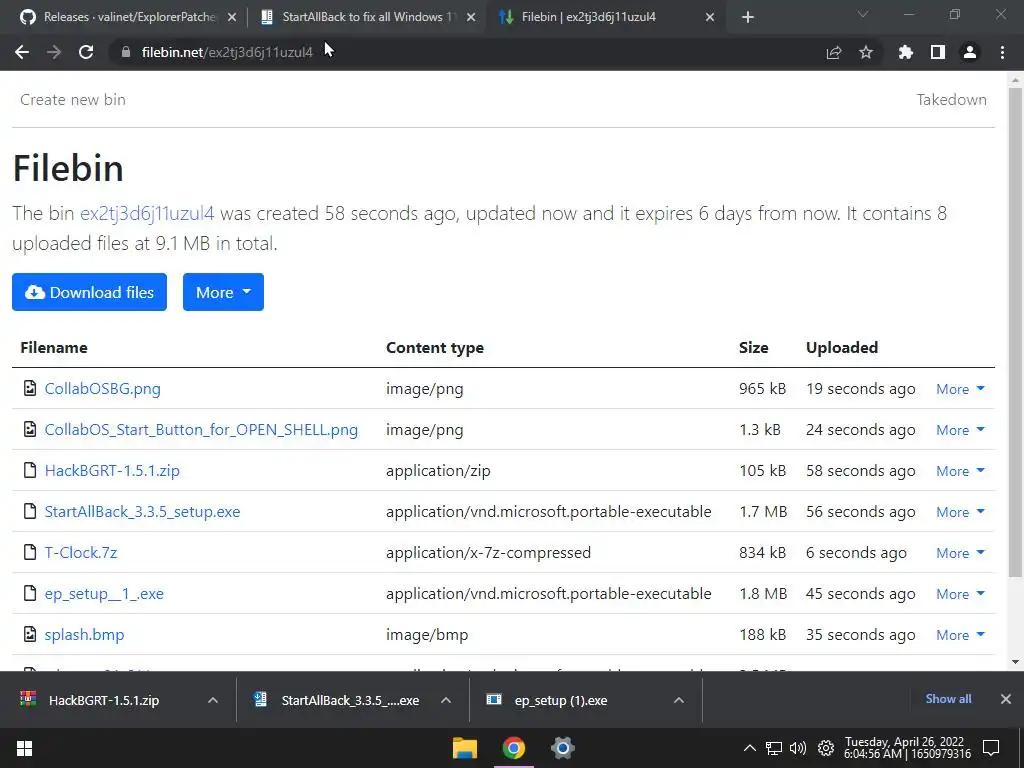Click the Download files button
1024x768 pixels.
[x=89, y=292]
